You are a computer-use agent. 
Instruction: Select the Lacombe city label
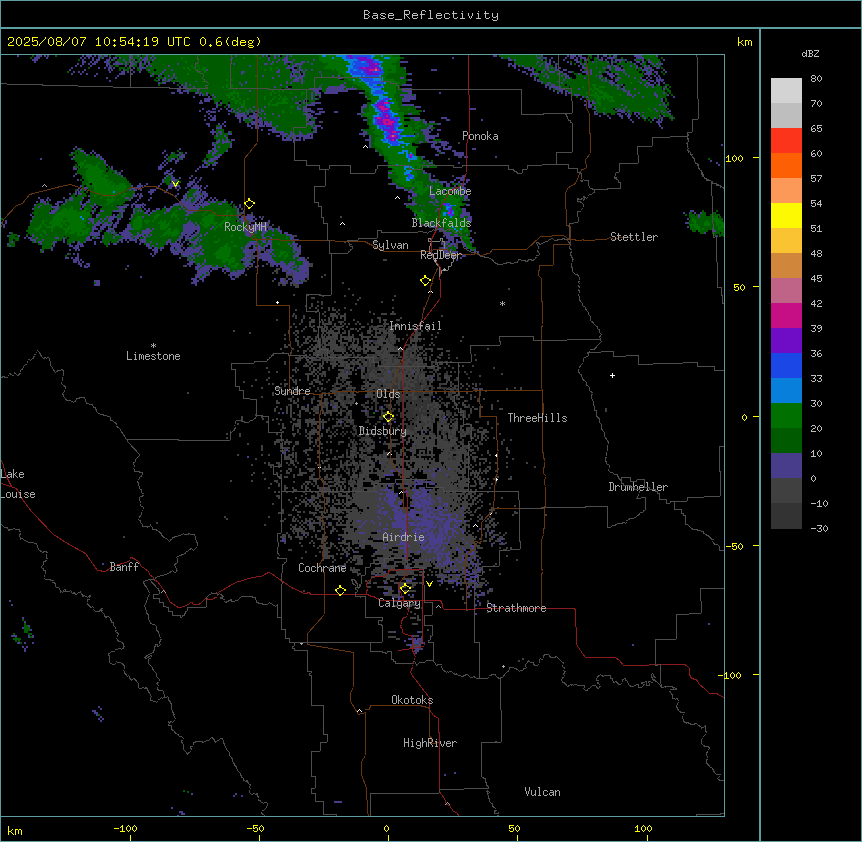[450, 191]
